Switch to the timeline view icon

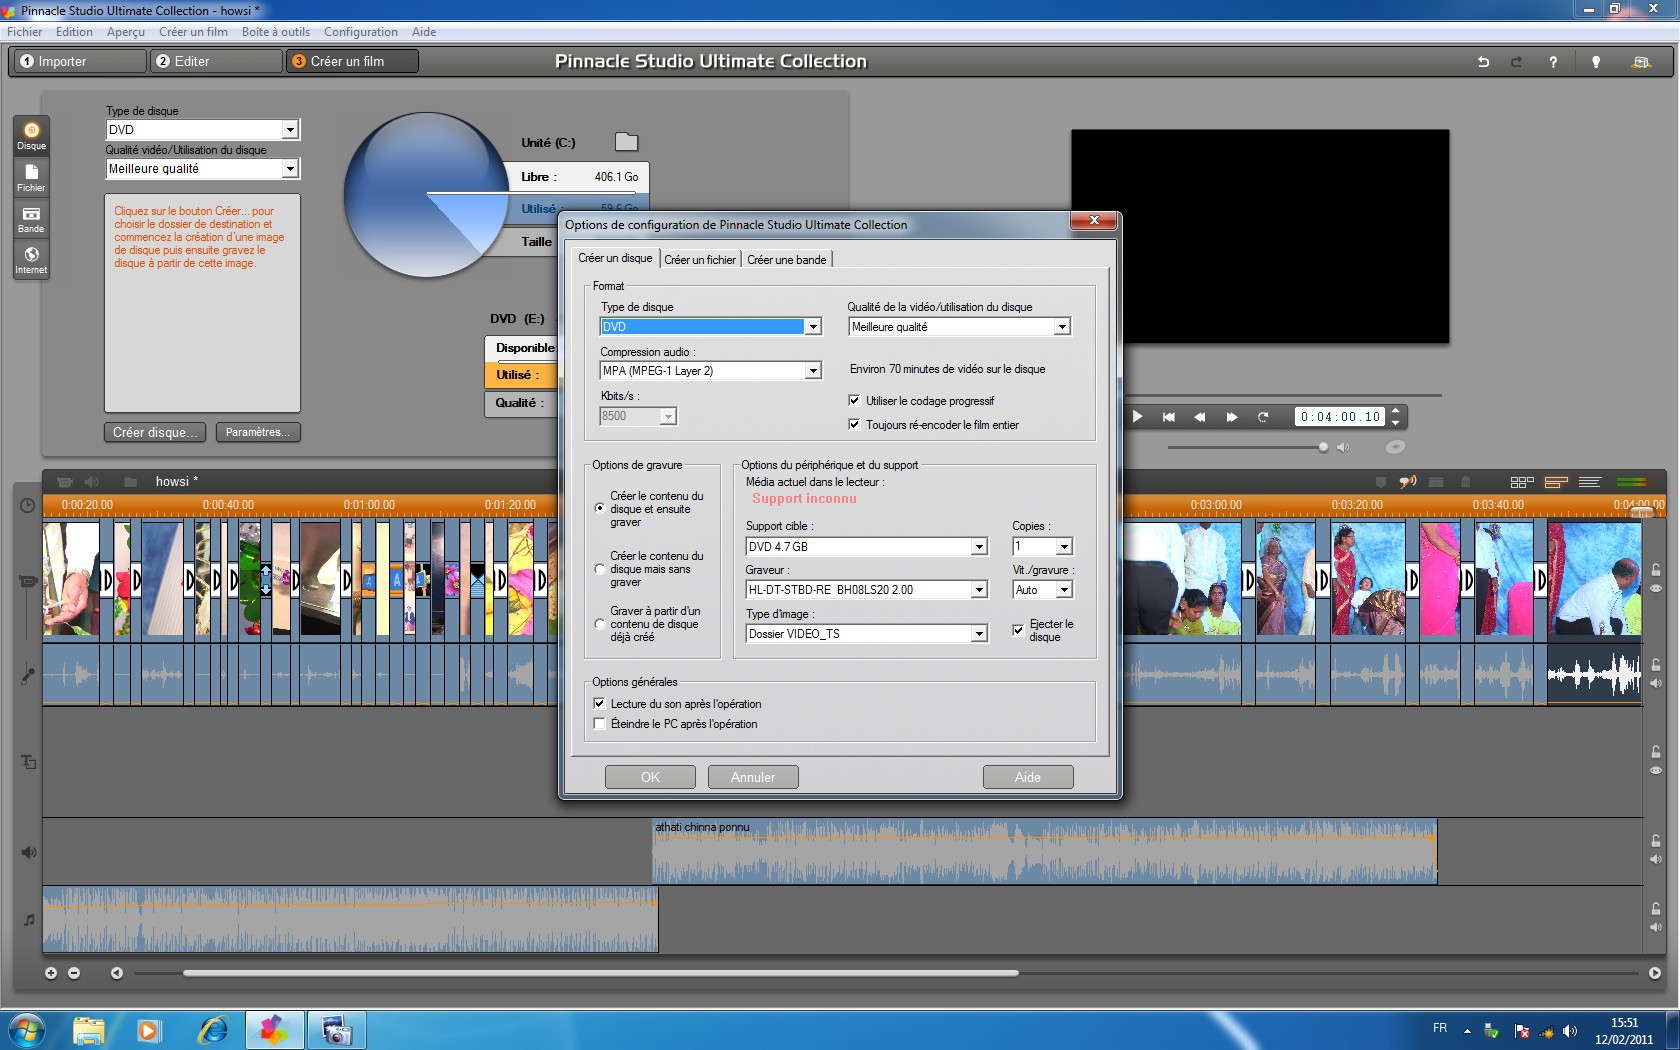[x=1556, y=482]
